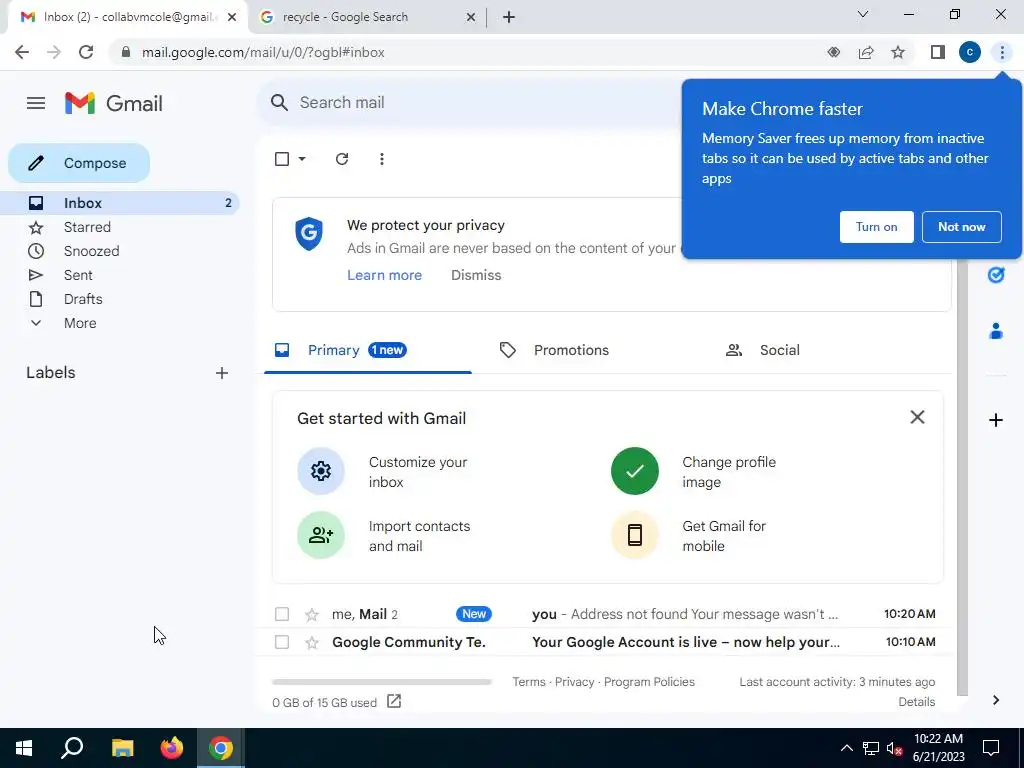Click Not now in Chrome popup
The image size is (1024, 768).
pyautogui.click(x=961, y=227)
